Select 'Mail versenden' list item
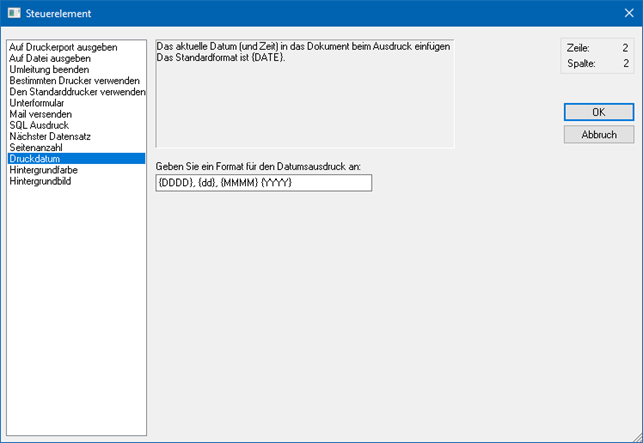Image resolution: width=643 pixels, height=443 pixels. tap(40, 114)
